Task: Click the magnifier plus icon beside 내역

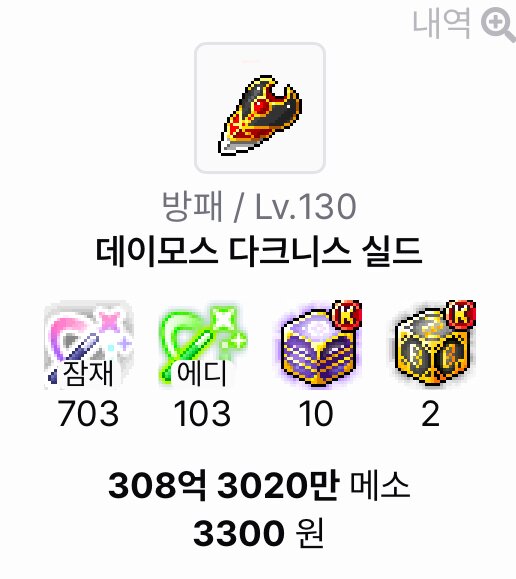Action: pos(498,24)
